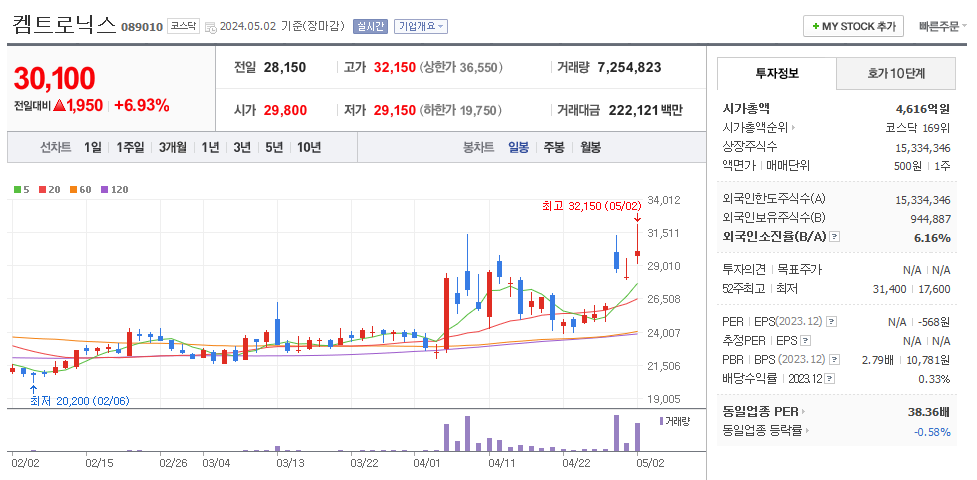Screen dimensions: 977x480
Task: Switch to the 호가10단계 tab
Action: pyautogui.click(x=895, y=74)
